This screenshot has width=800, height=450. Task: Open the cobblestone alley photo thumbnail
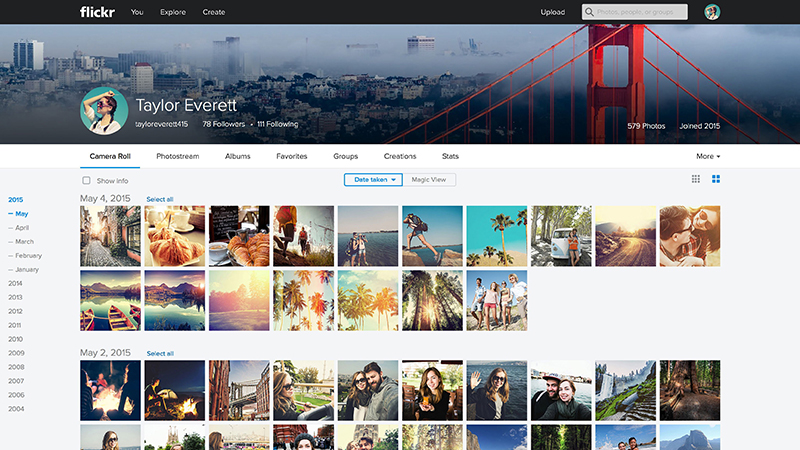pyautogui.click(x=110, y=236)
